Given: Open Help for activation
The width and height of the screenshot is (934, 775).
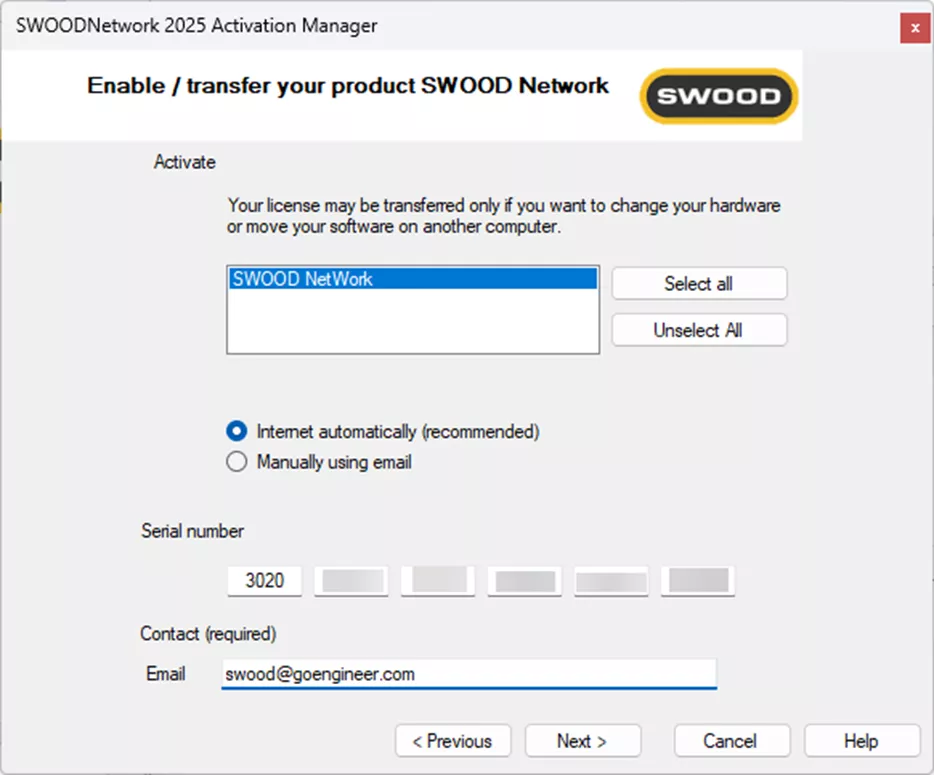Looking at the screenshot, I should (x=862, y=741).
